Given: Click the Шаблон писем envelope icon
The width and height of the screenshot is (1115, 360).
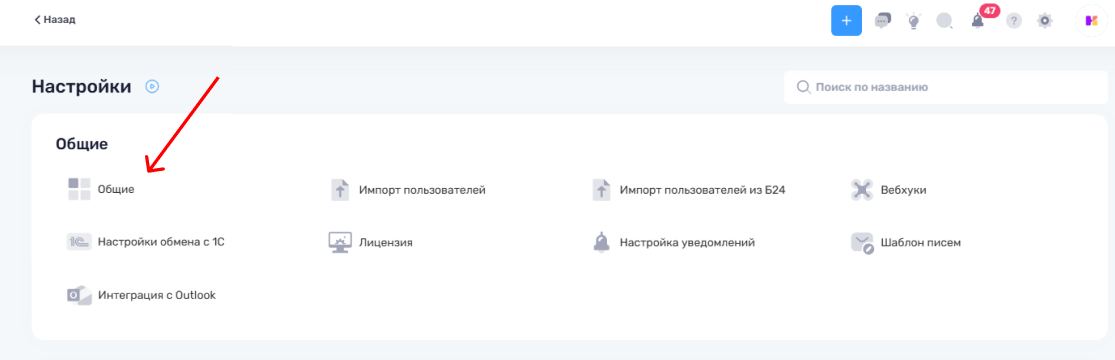Looking at the screenshot, I should click(x=862, y=243).
